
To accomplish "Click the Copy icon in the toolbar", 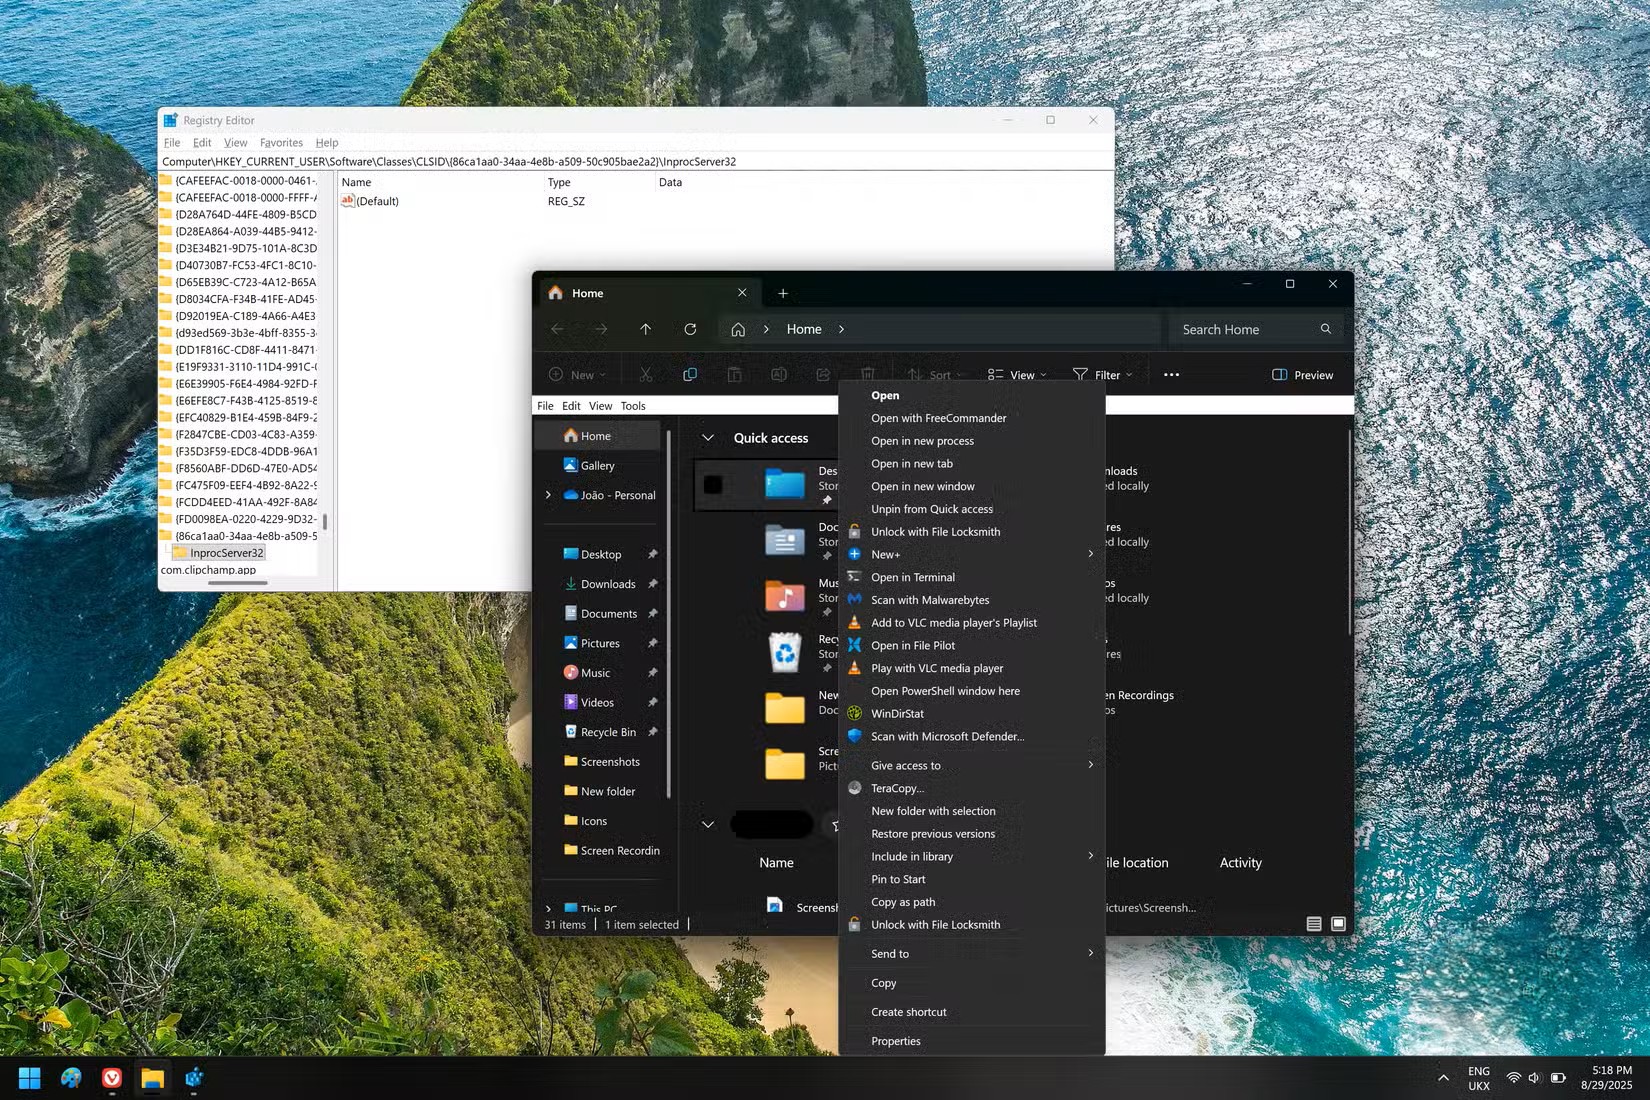I will click(690, 374).
